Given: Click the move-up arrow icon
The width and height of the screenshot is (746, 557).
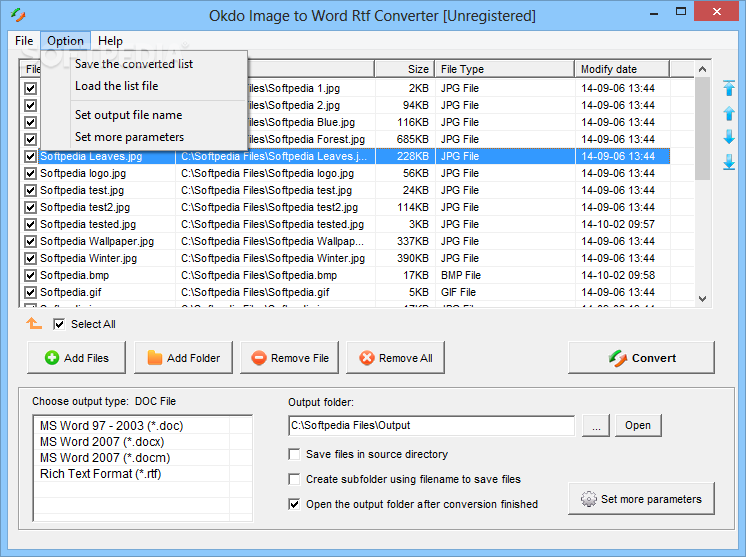Looking at the screenshot, I should coord(728,113).
